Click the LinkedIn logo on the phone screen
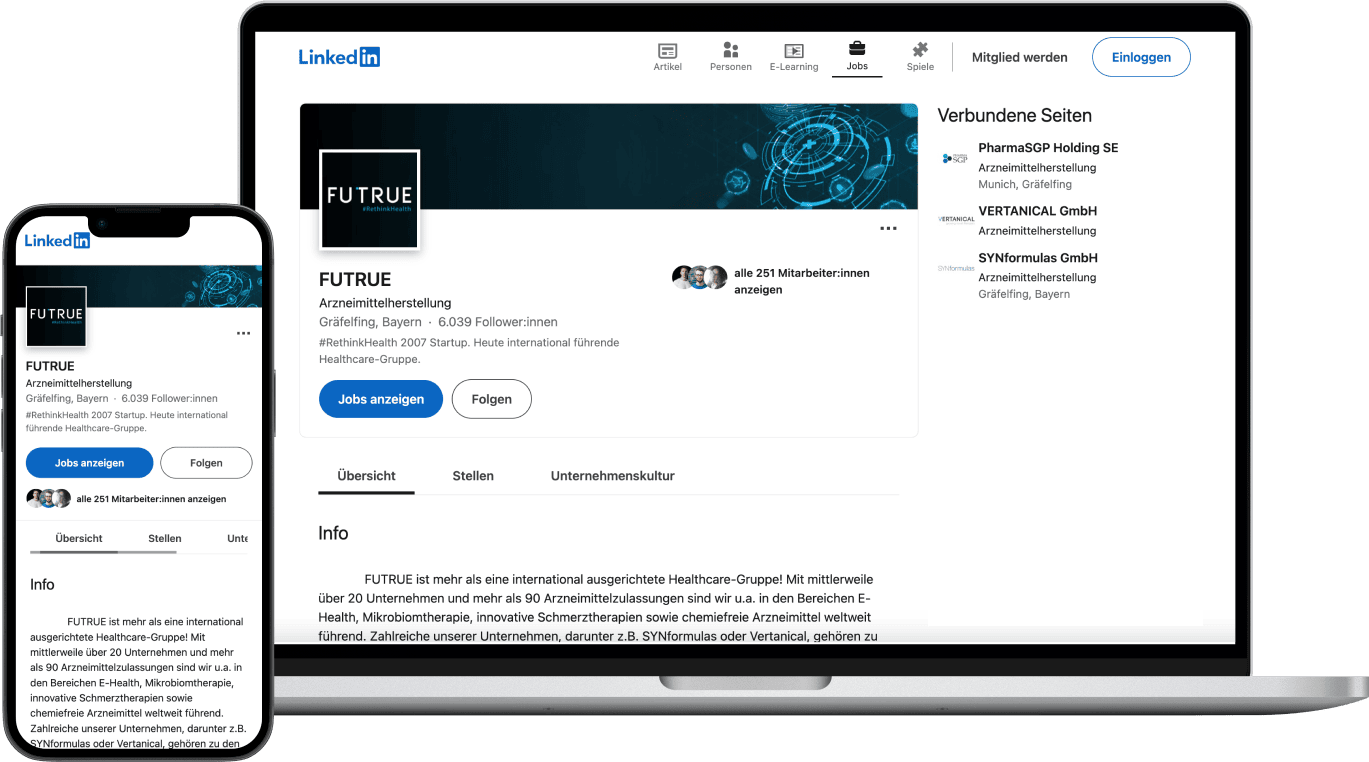The image size is (1369, 762). pos(57,240)
